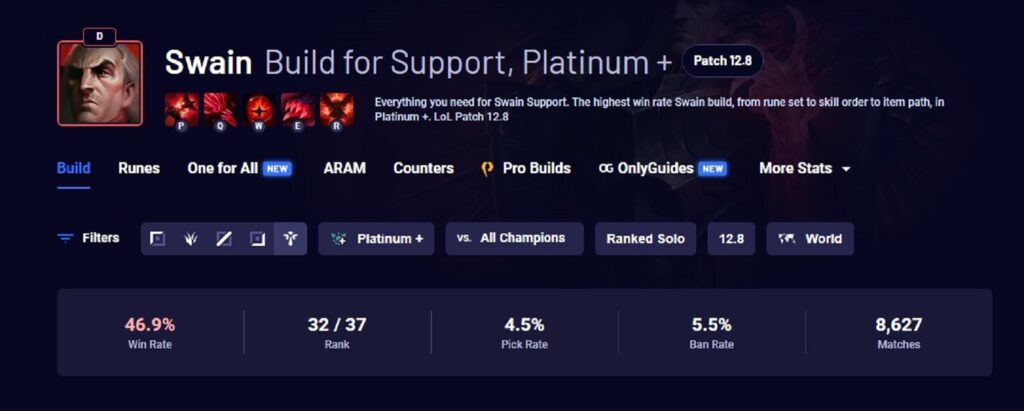Open the Platinum + rank dropdown
1024x411 pixels.
376,239
